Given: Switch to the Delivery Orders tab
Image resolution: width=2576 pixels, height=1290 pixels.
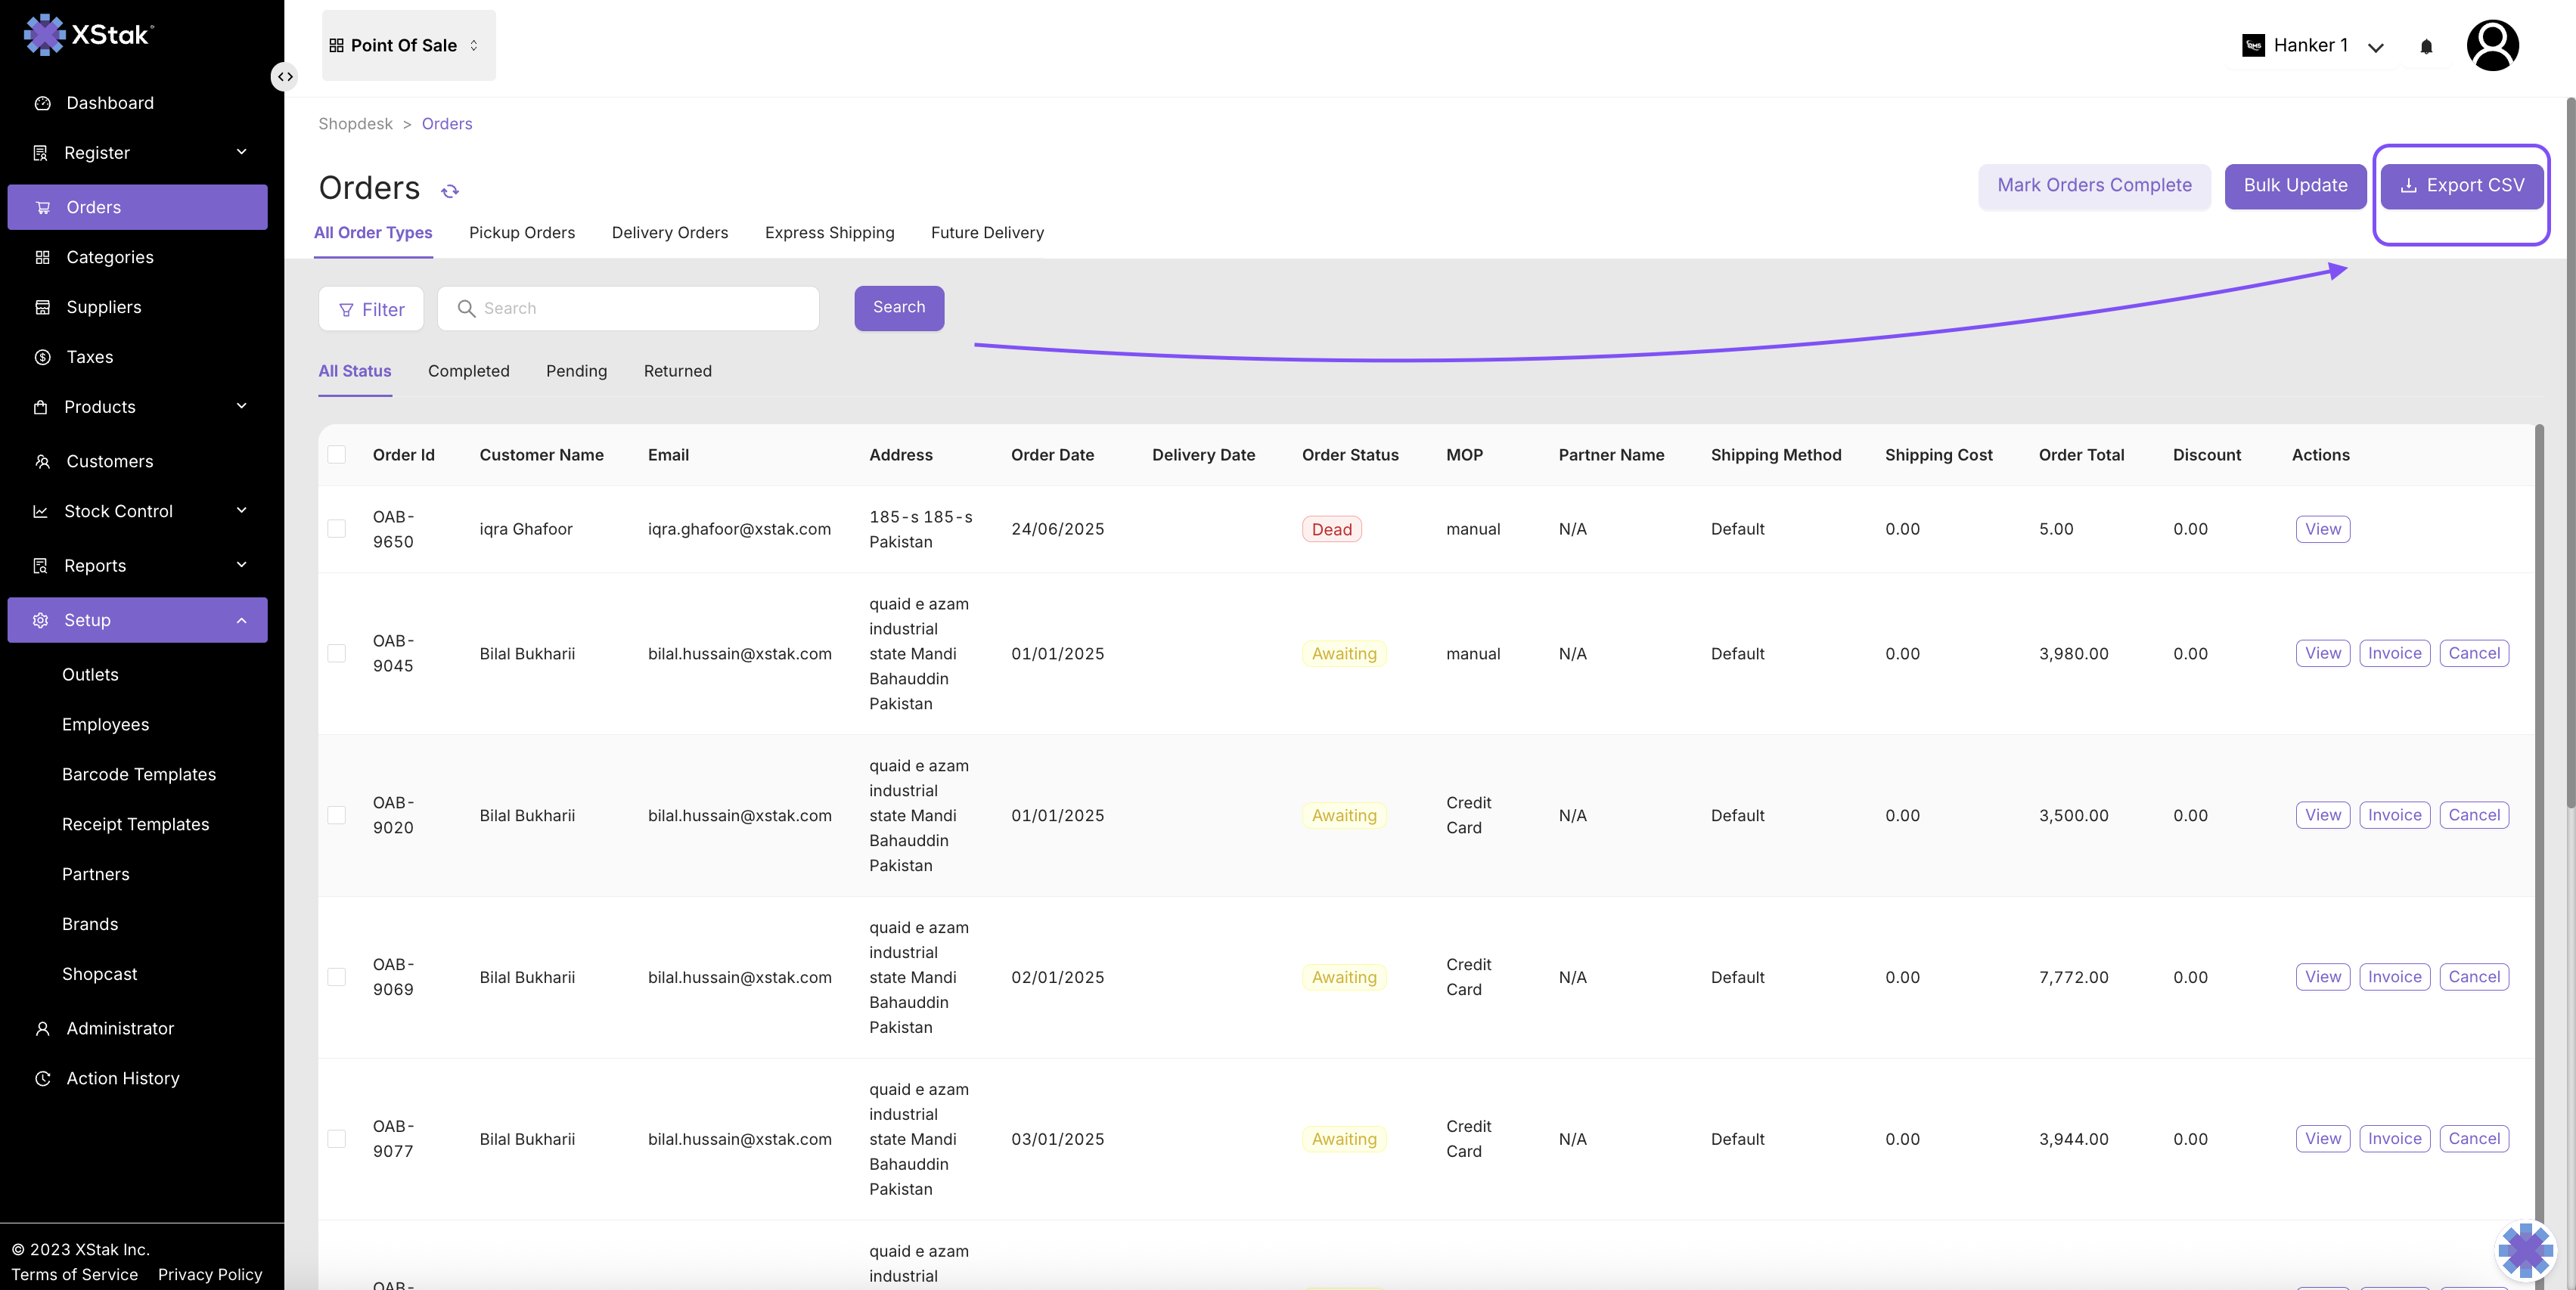Looking at the screenshot, I should (x=669, y=233).
